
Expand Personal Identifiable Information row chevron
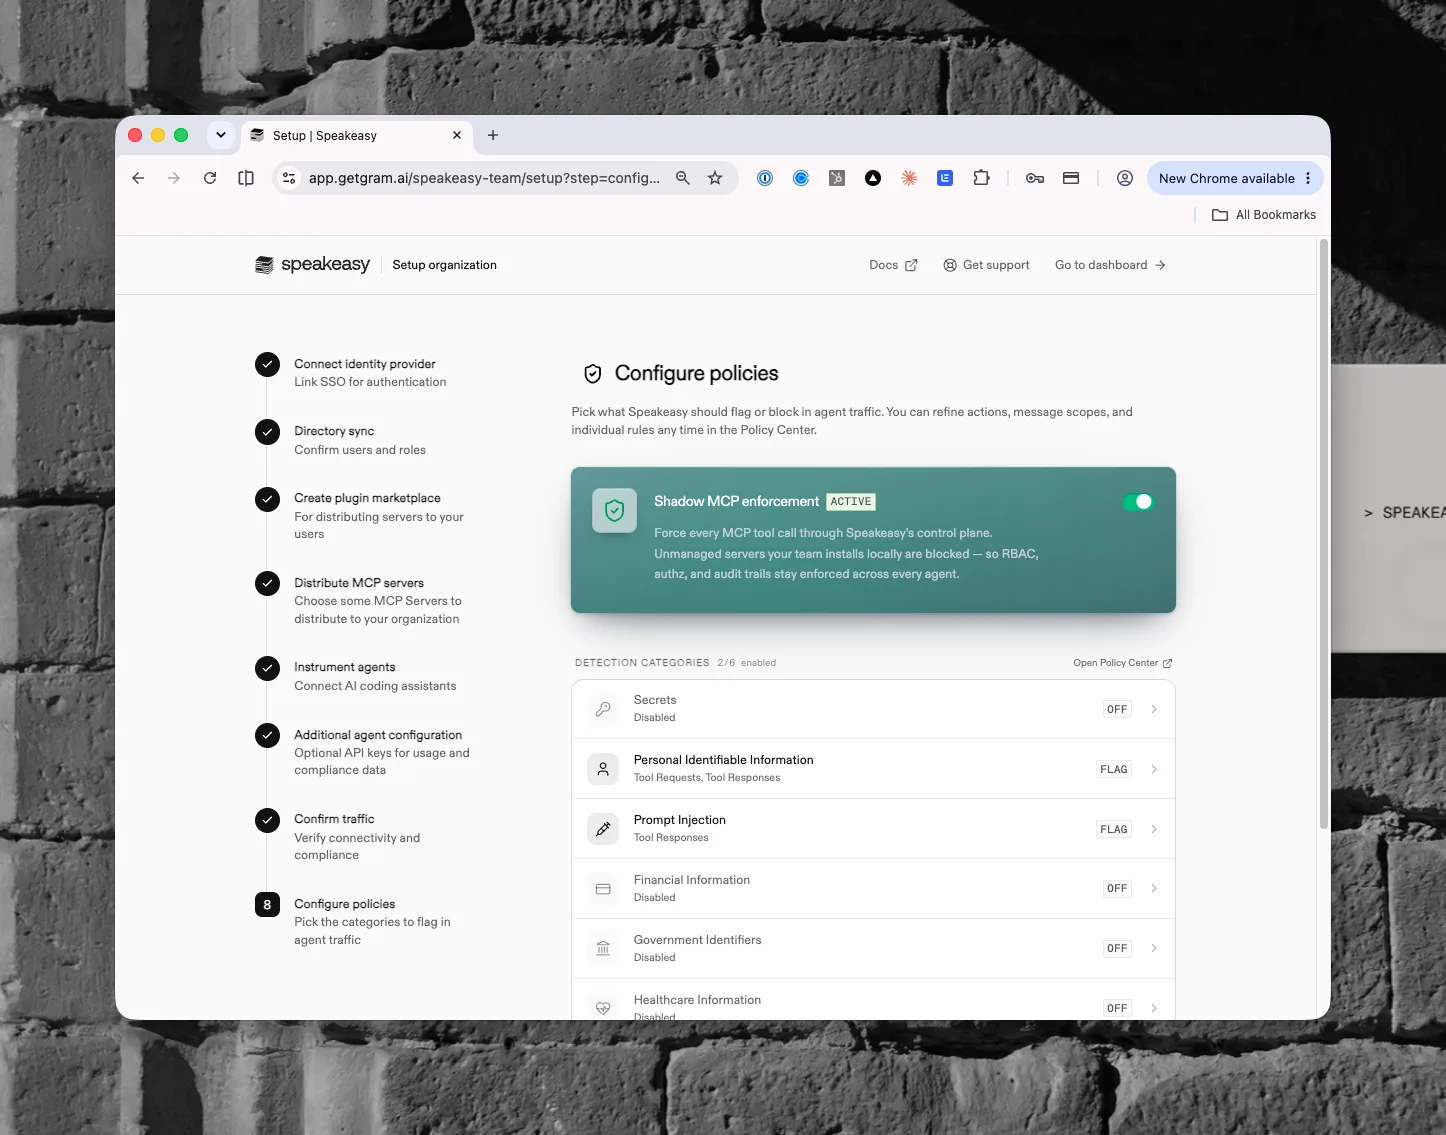1154,769
